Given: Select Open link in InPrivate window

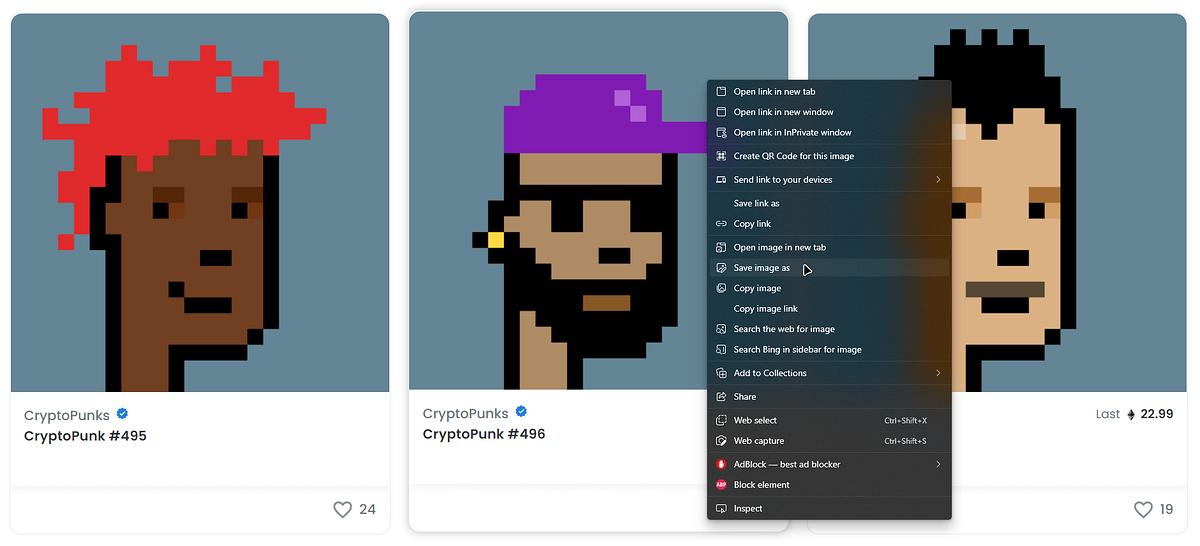Looking at the screenshot, I should point(829,132).
